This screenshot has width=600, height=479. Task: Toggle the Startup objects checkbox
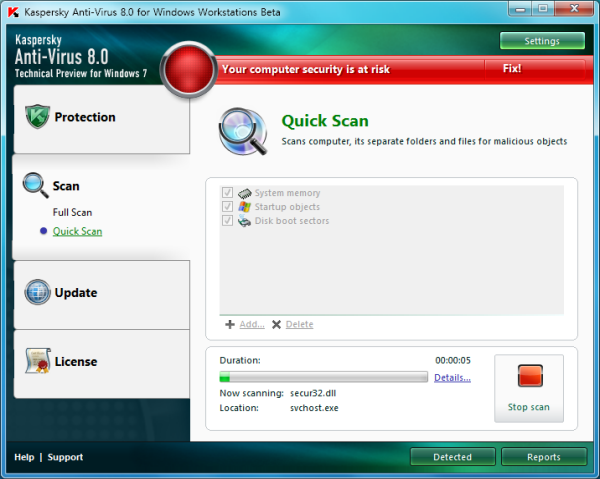click(227, 207)
